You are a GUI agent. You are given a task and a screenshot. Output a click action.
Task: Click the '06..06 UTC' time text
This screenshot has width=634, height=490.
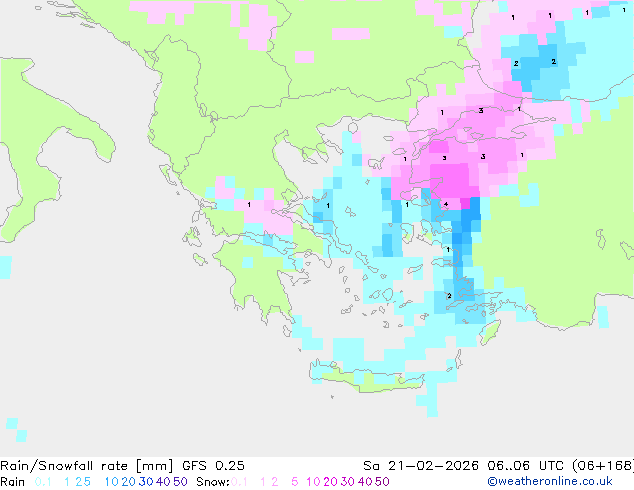pos(525,466)
